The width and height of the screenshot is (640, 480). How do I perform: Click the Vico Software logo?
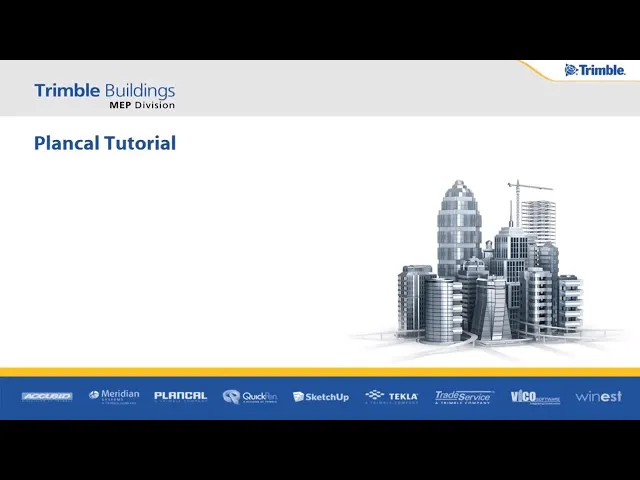tap(535, 397)
